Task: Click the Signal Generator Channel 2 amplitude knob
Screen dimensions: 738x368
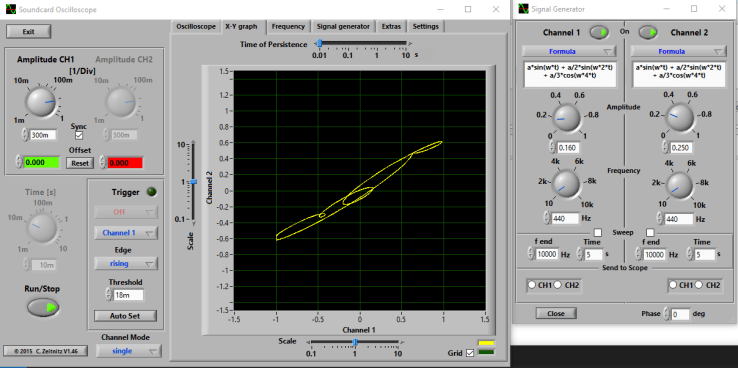Action: click(x=680, y=118)
